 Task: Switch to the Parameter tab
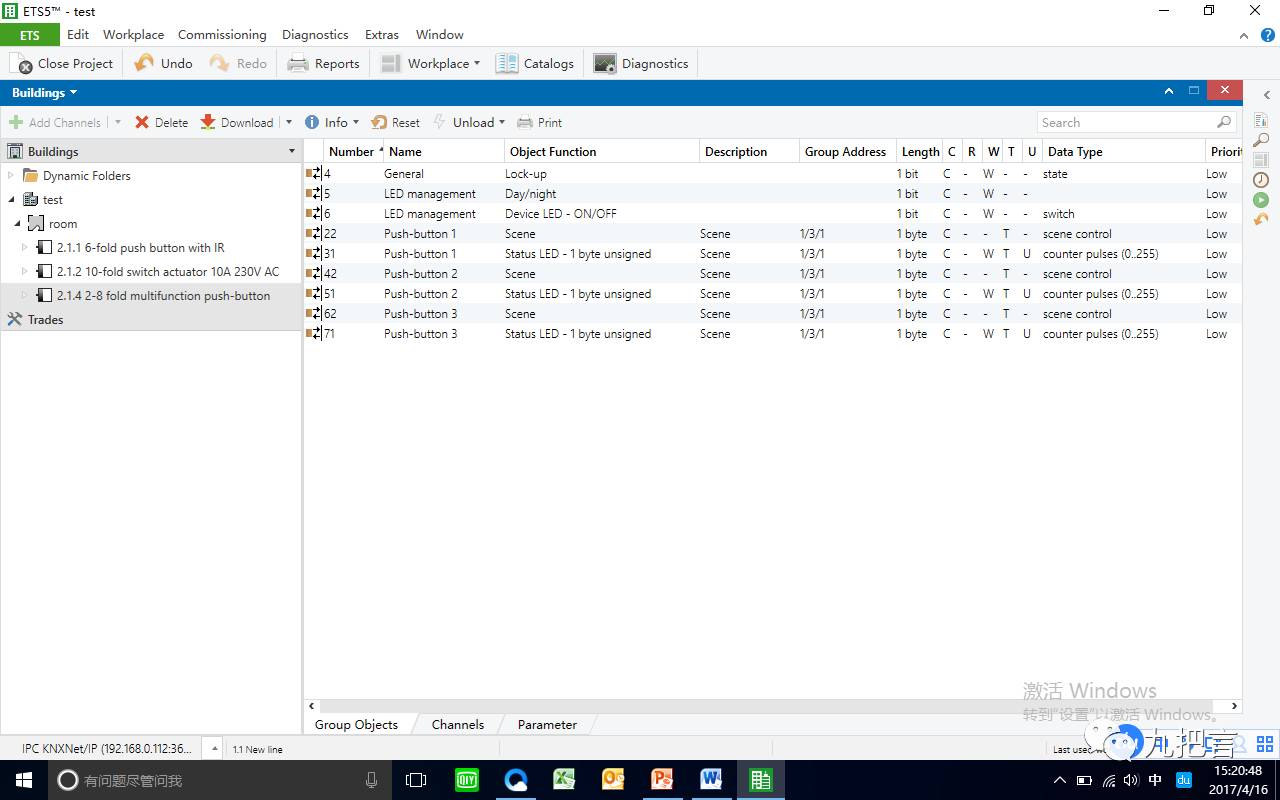point(546,724)
